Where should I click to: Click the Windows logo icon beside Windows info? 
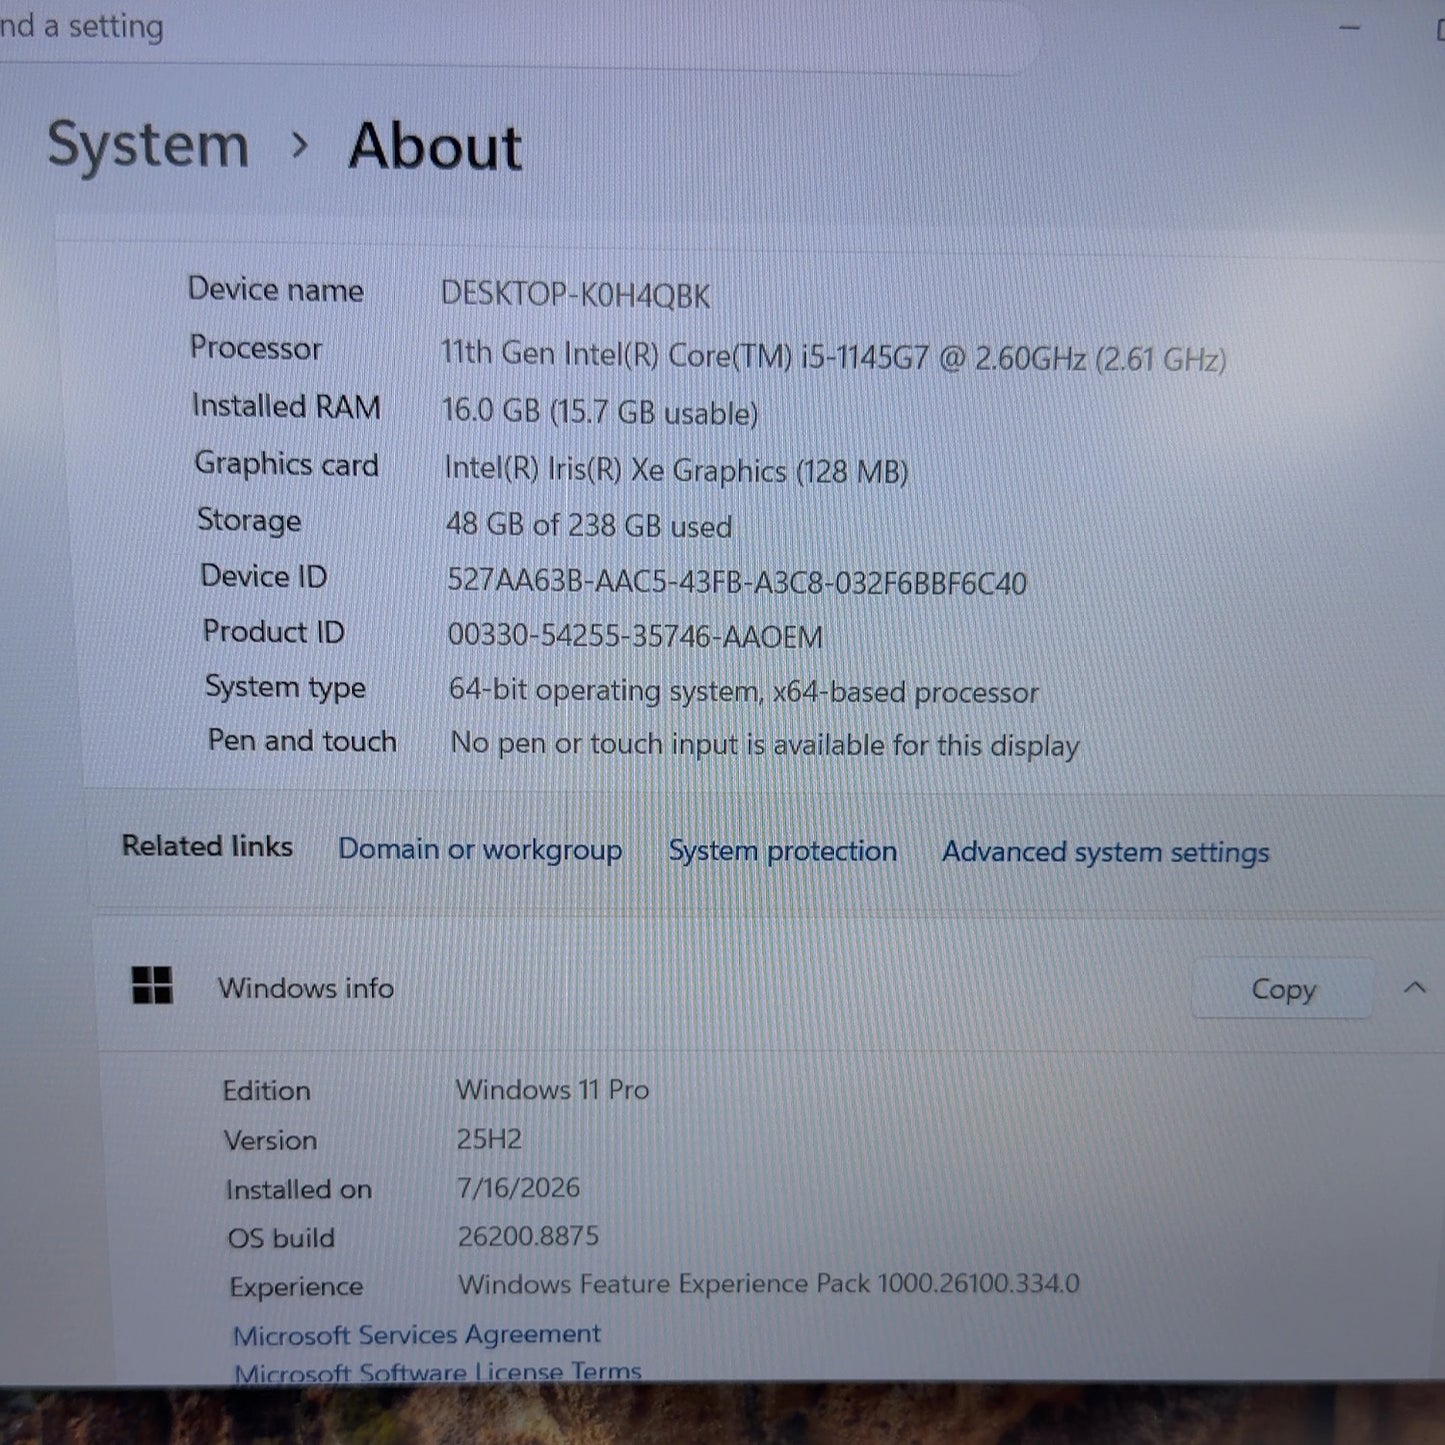(x=152, y=985)
